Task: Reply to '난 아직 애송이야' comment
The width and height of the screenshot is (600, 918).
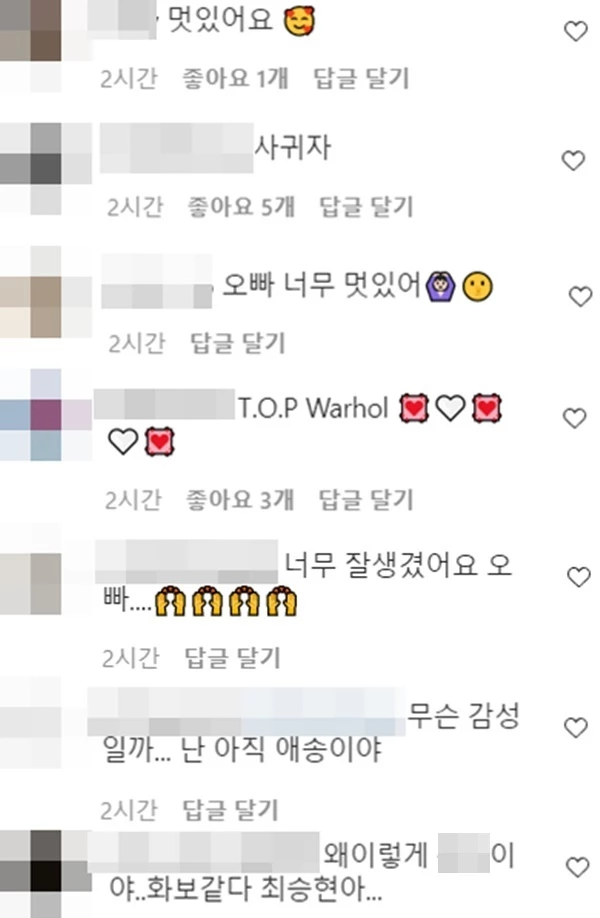Action: (x=231, y=810)
